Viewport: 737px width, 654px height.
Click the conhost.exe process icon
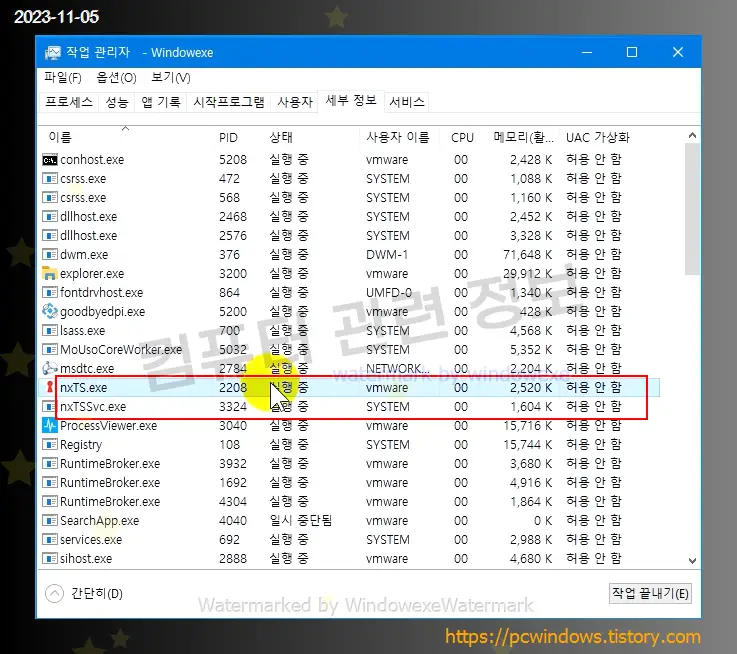(x=50, y=160)
